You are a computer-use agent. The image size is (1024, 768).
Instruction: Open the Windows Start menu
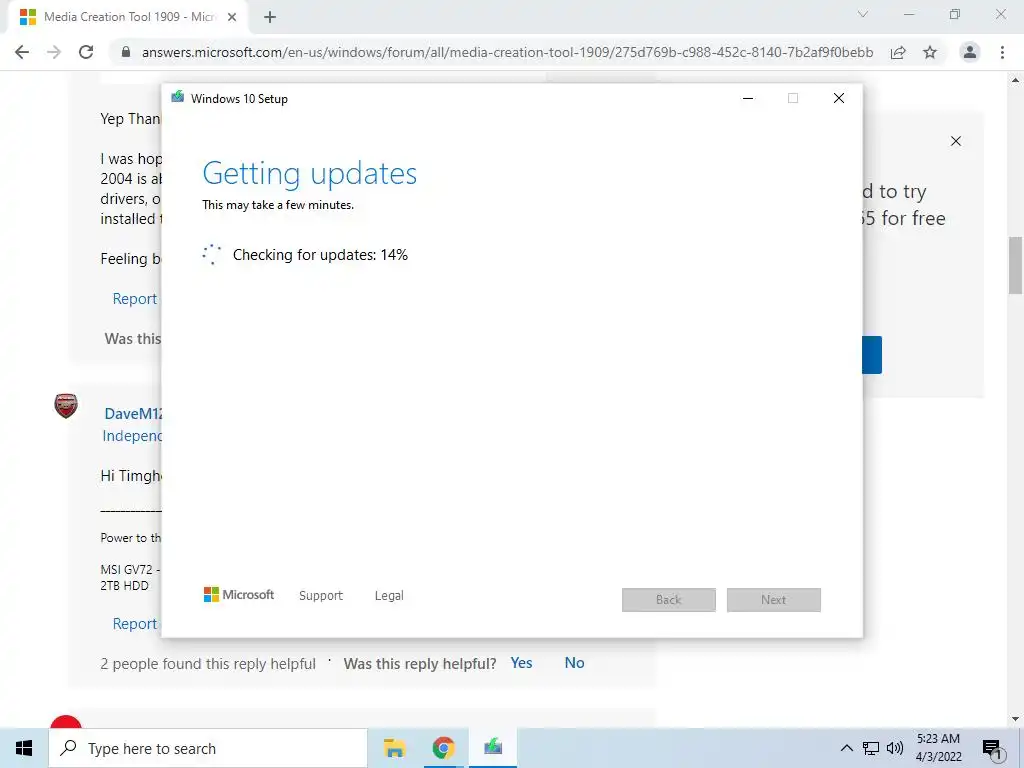point(24,748)
